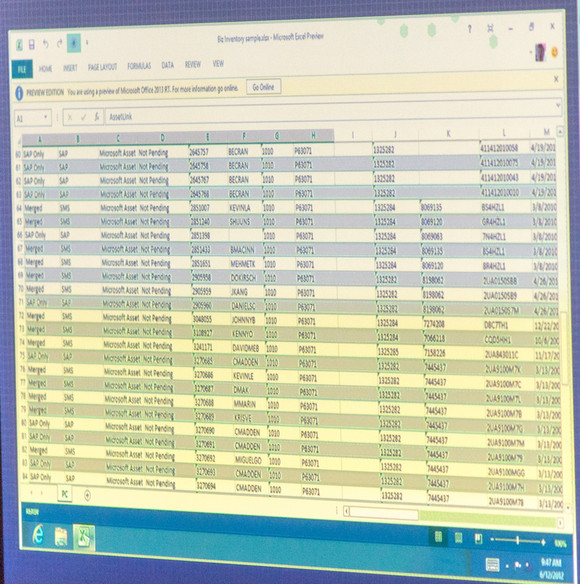Add a new sheet with the plus icon
580x584 pixels.
[87, 495]
